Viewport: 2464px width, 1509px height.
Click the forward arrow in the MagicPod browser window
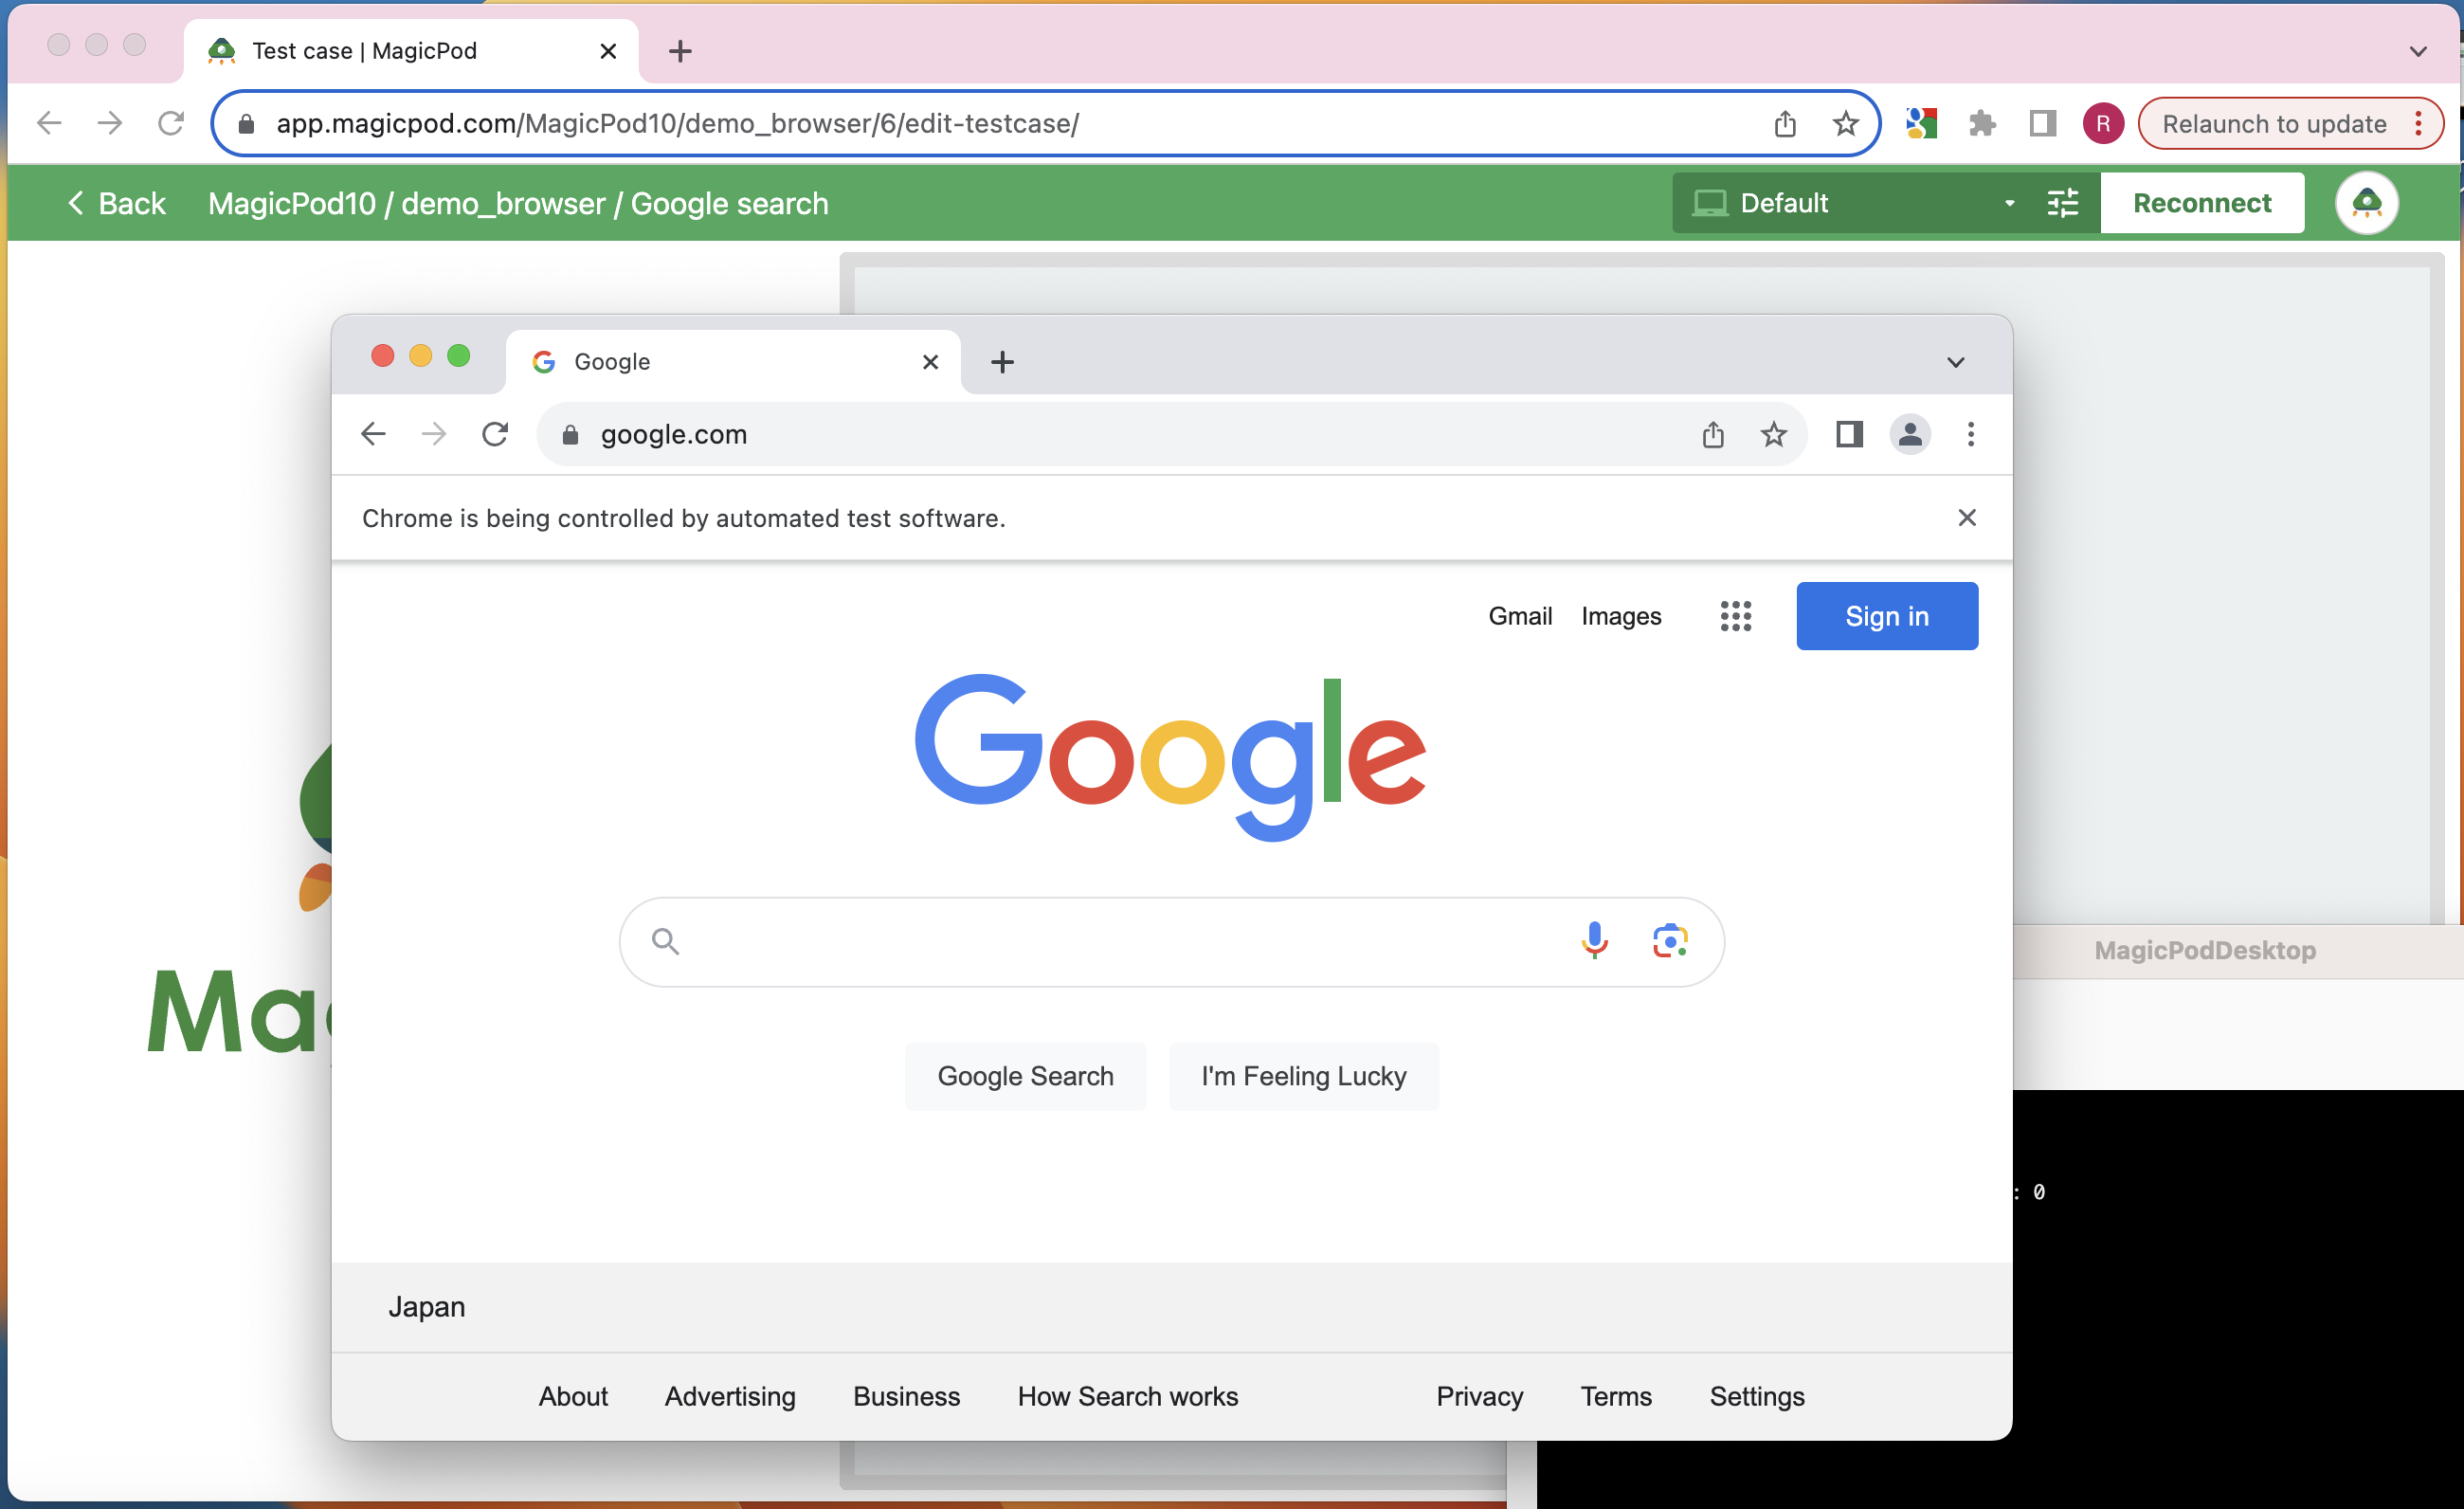tap(110, 123)
